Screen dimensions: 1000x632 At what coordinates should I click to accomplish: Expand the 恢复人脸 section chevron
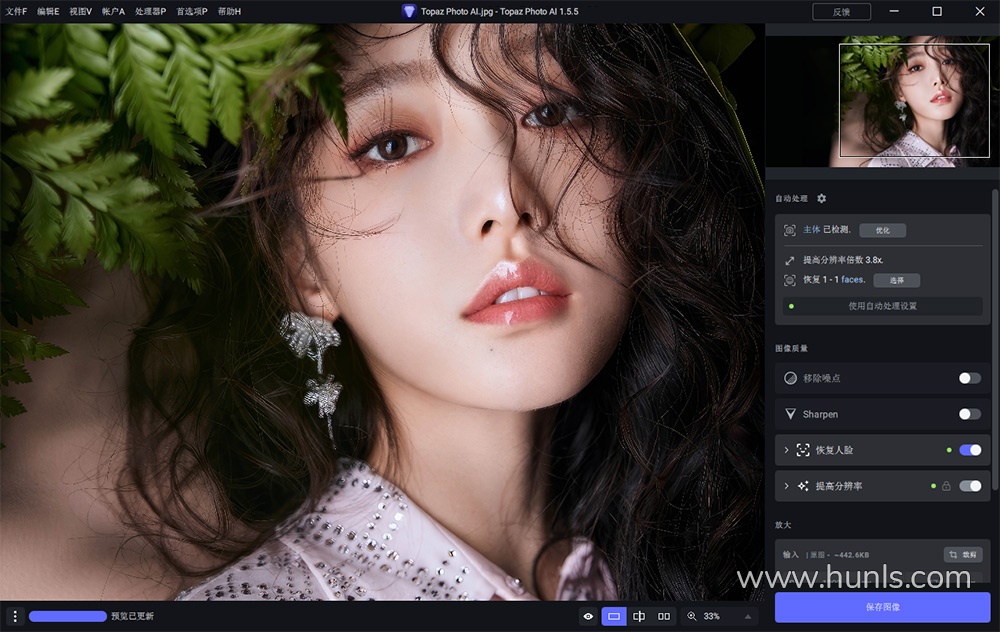[786, 450]
